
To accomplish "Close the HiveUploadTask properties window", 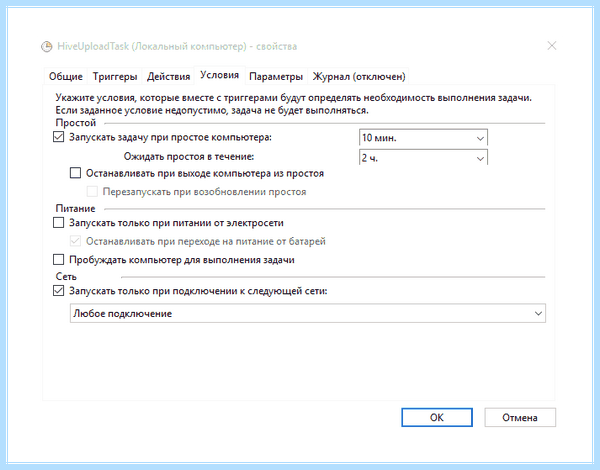I will (x=551, y=46).
